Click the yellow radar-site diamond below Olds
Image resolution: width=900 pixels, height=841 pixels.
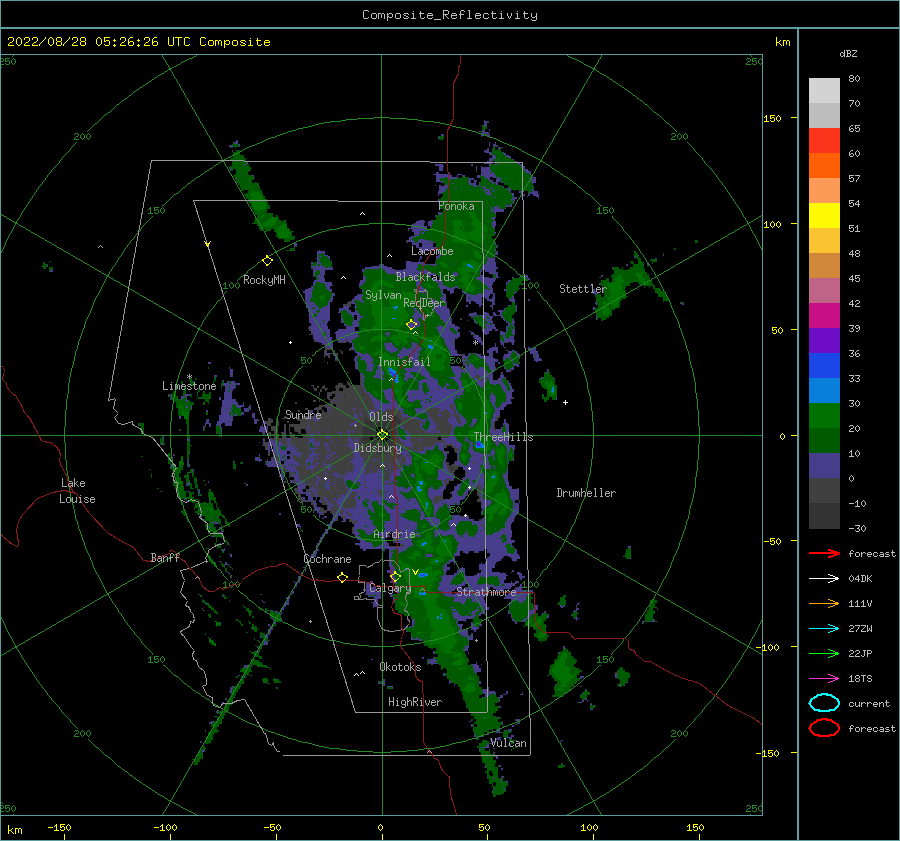pos(382,435)
